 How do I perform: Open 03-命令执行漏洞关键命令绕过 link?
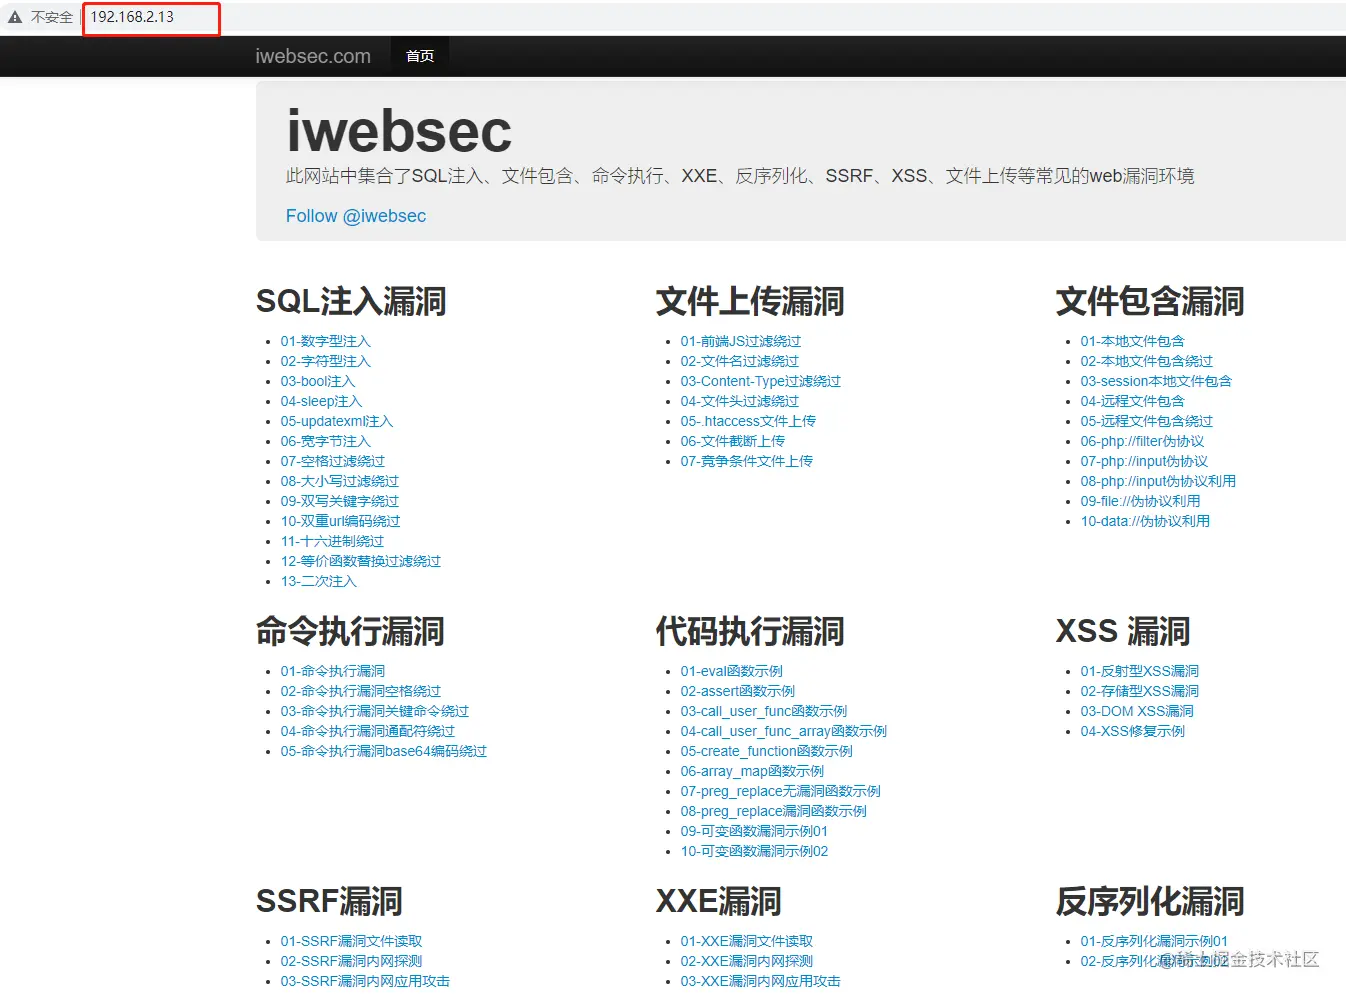(x=375, y=711)
